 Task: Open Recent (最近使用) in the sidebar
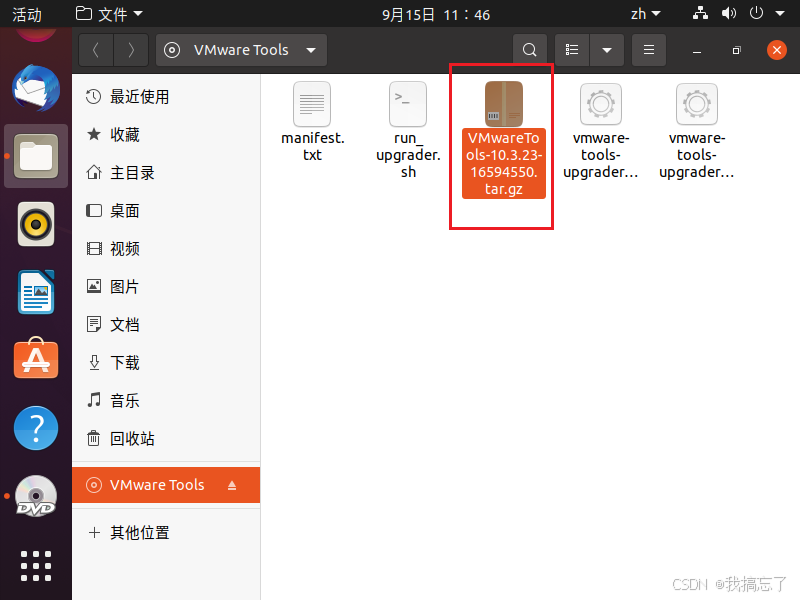coord(166,96)
